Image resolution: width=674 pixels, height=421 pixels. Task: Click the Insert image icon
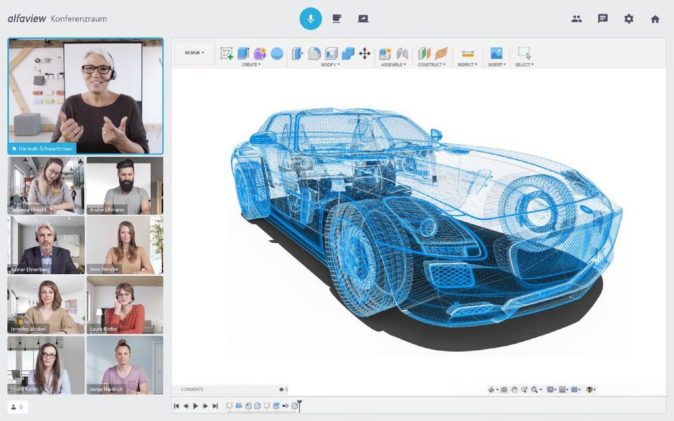pyautogui.click(x=495, y=53)
